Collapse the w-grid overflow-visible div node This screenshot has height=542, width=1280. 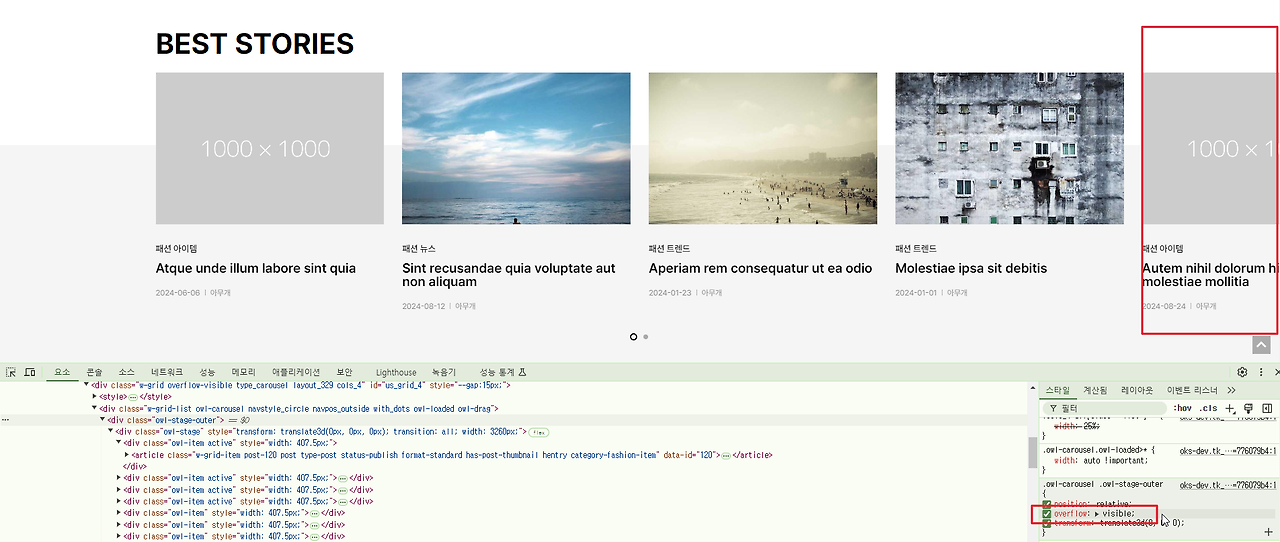click(x=87, y=385)
